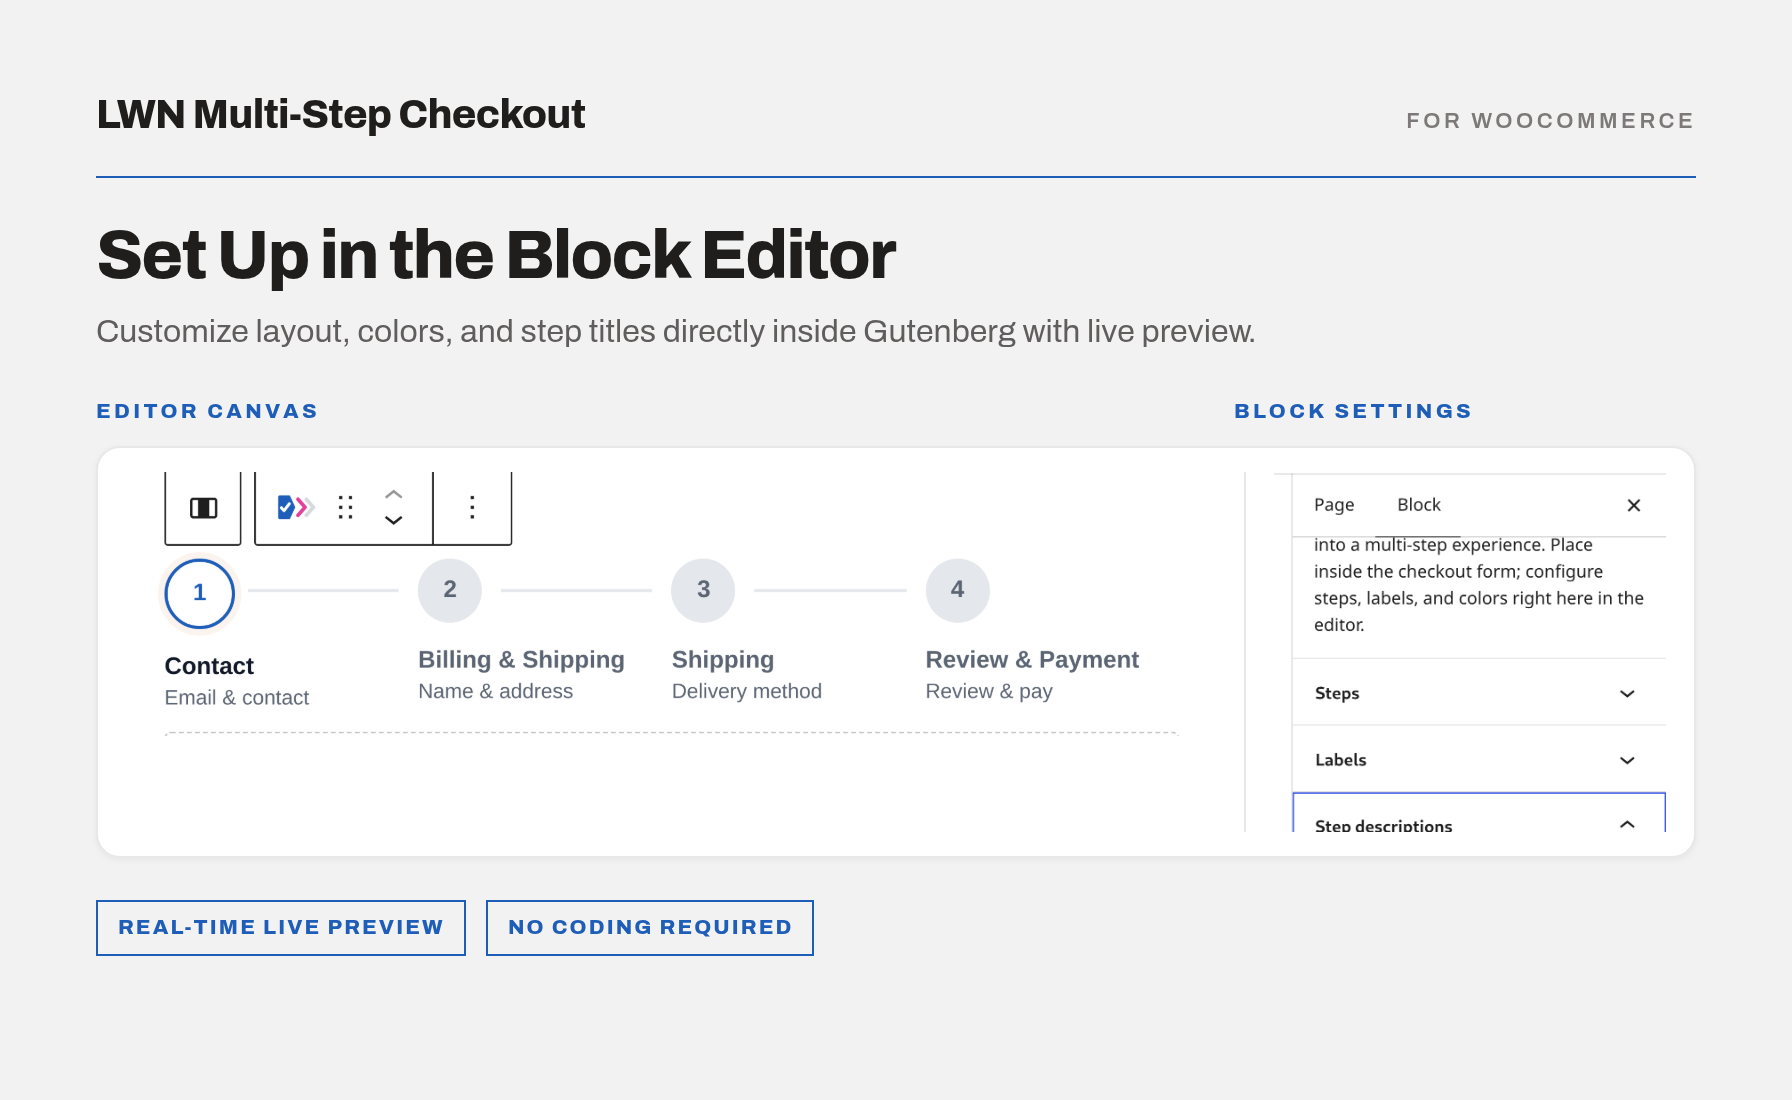The image size is (1792, 1100).
Task: Switch to the Block tab
Action: point(1419,505)
